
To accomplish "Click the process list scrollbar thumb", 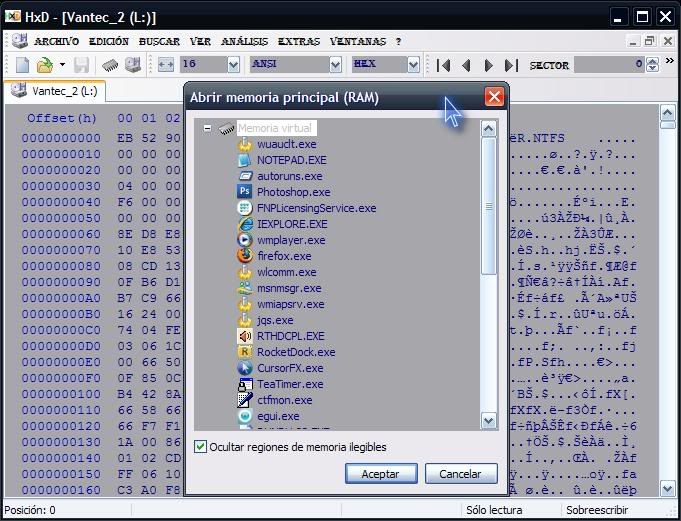I will [x=489, y=206].
